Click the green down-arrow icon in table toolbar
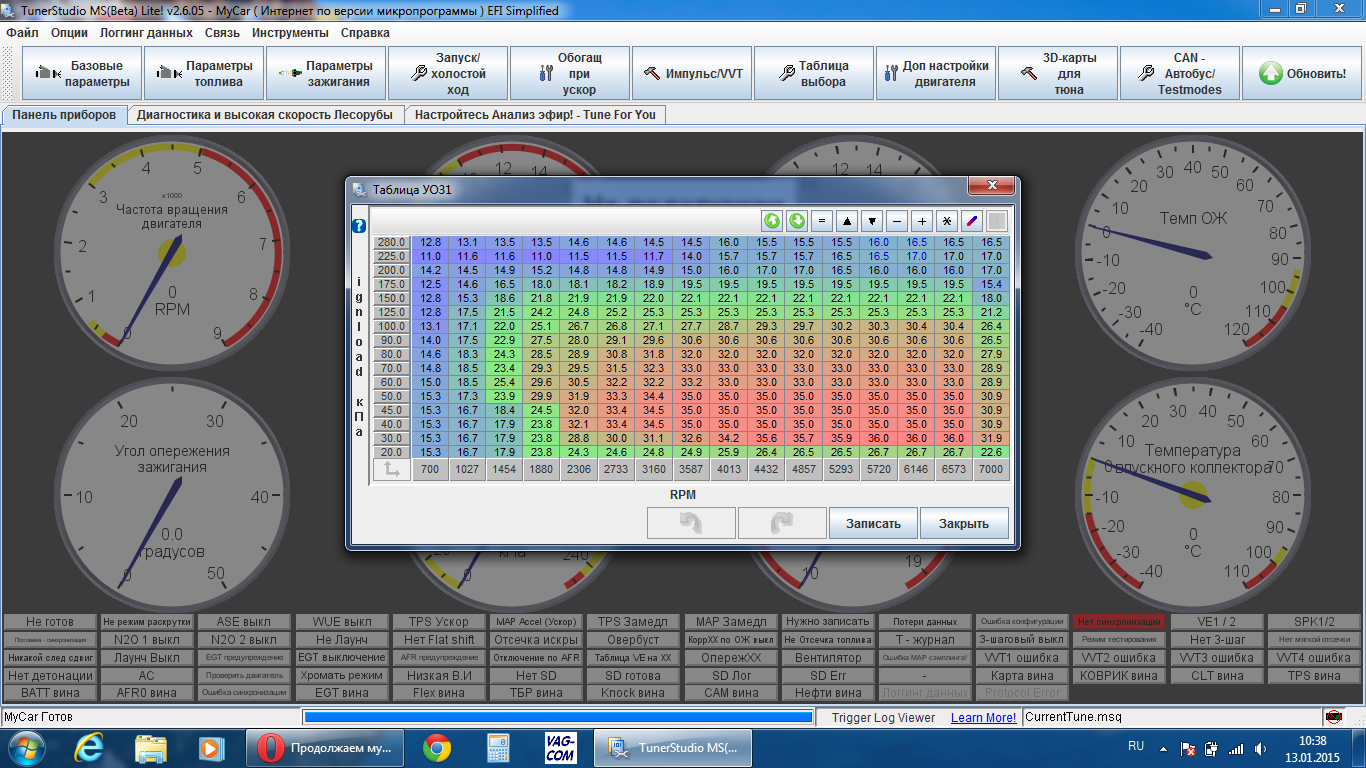1366x768 pixels. click(x=797, y=221)
